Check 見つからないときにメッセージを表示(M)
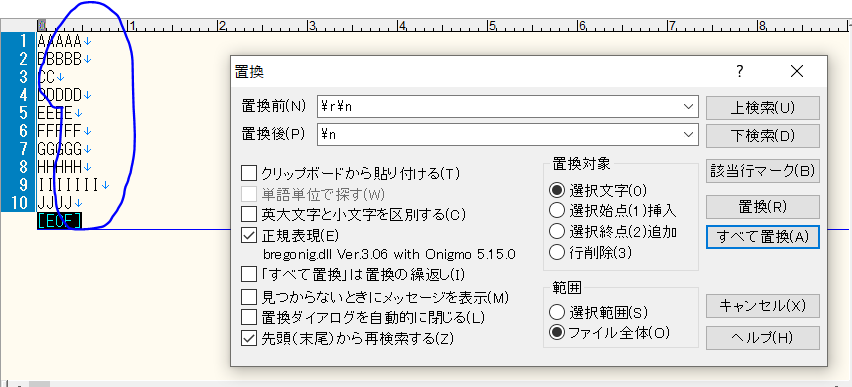This screenshot has width=852, height=387. [x=249, y=297]
